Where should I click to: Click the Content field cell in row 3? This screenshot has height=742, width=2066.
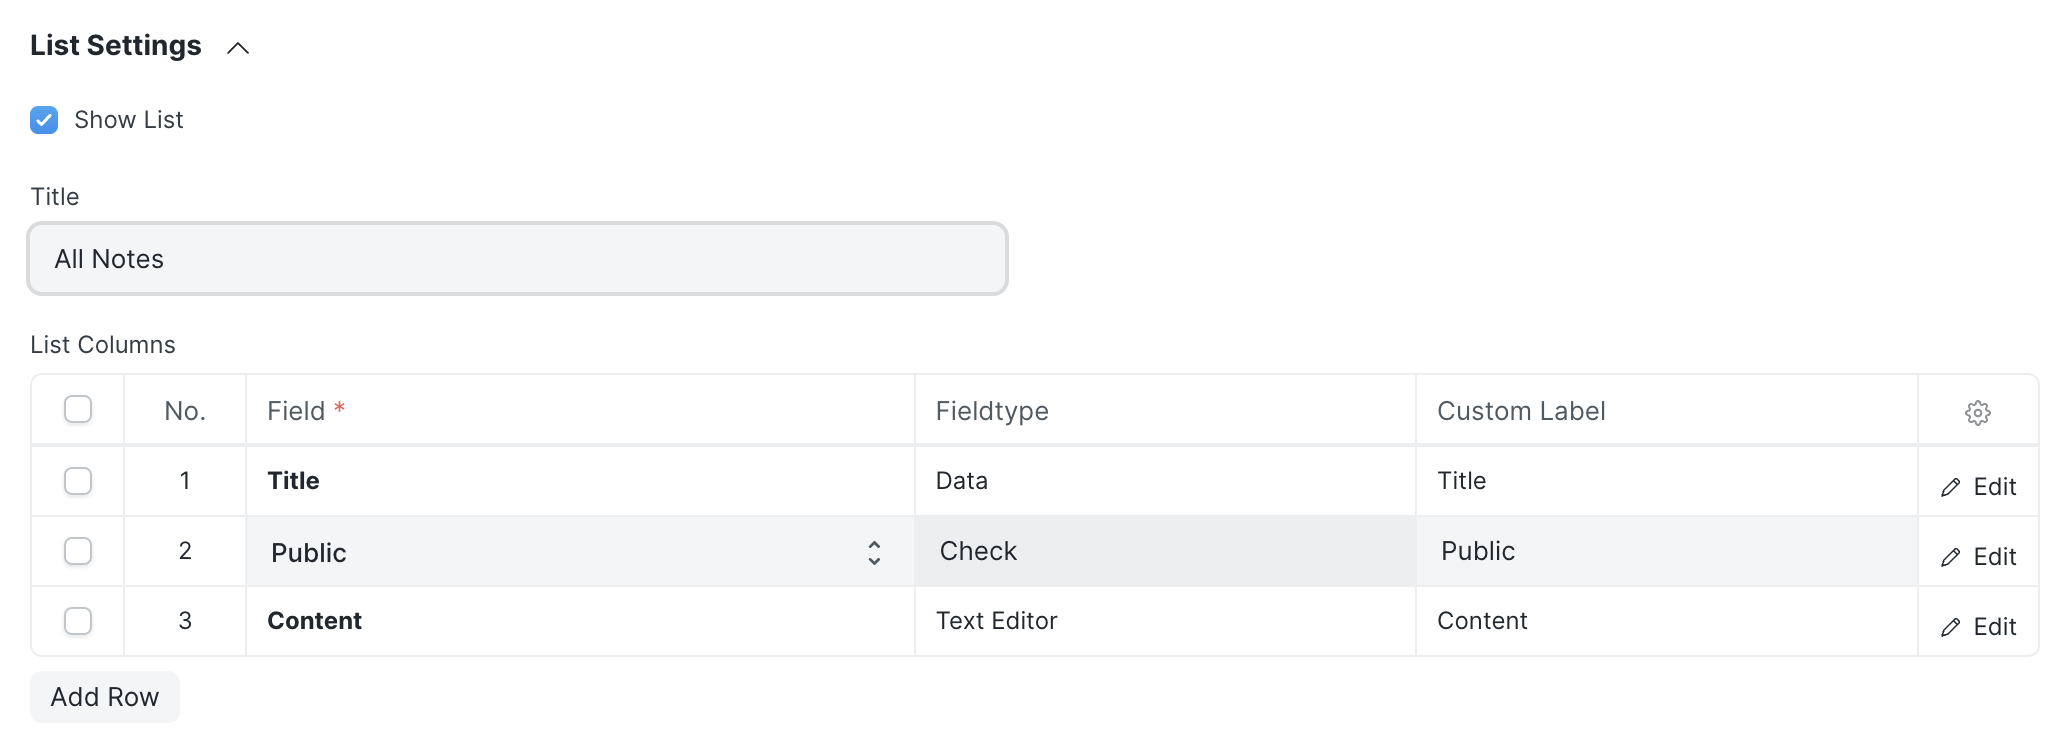580,621
